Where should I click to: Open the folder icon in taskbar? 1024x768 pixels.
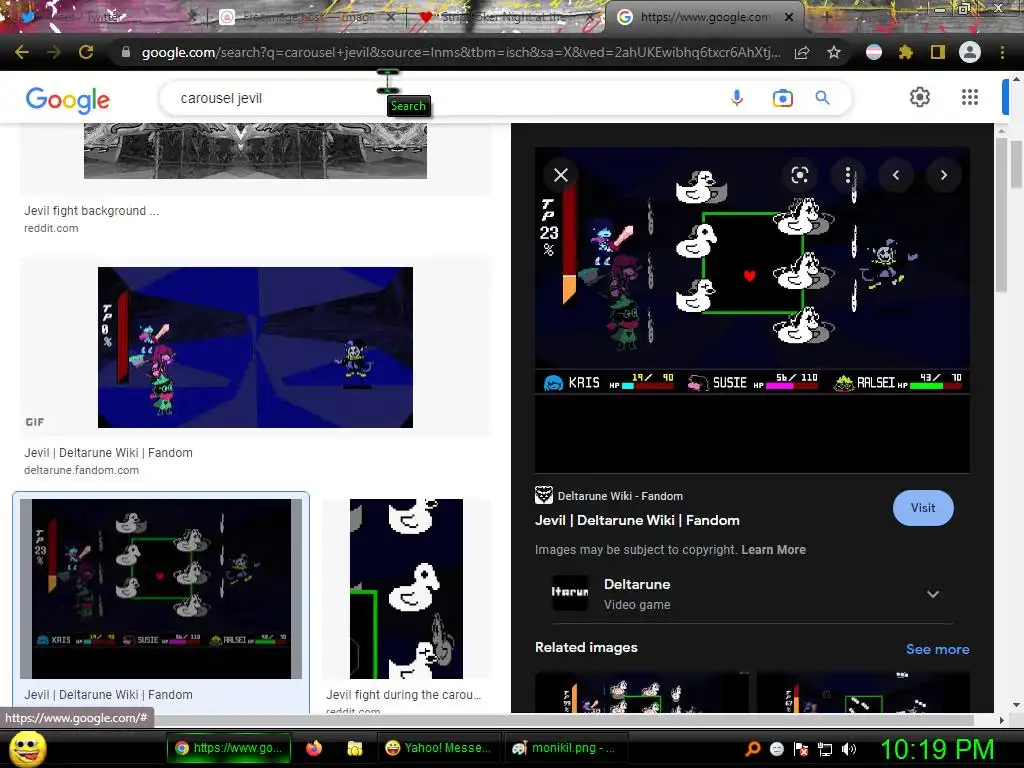355,748
